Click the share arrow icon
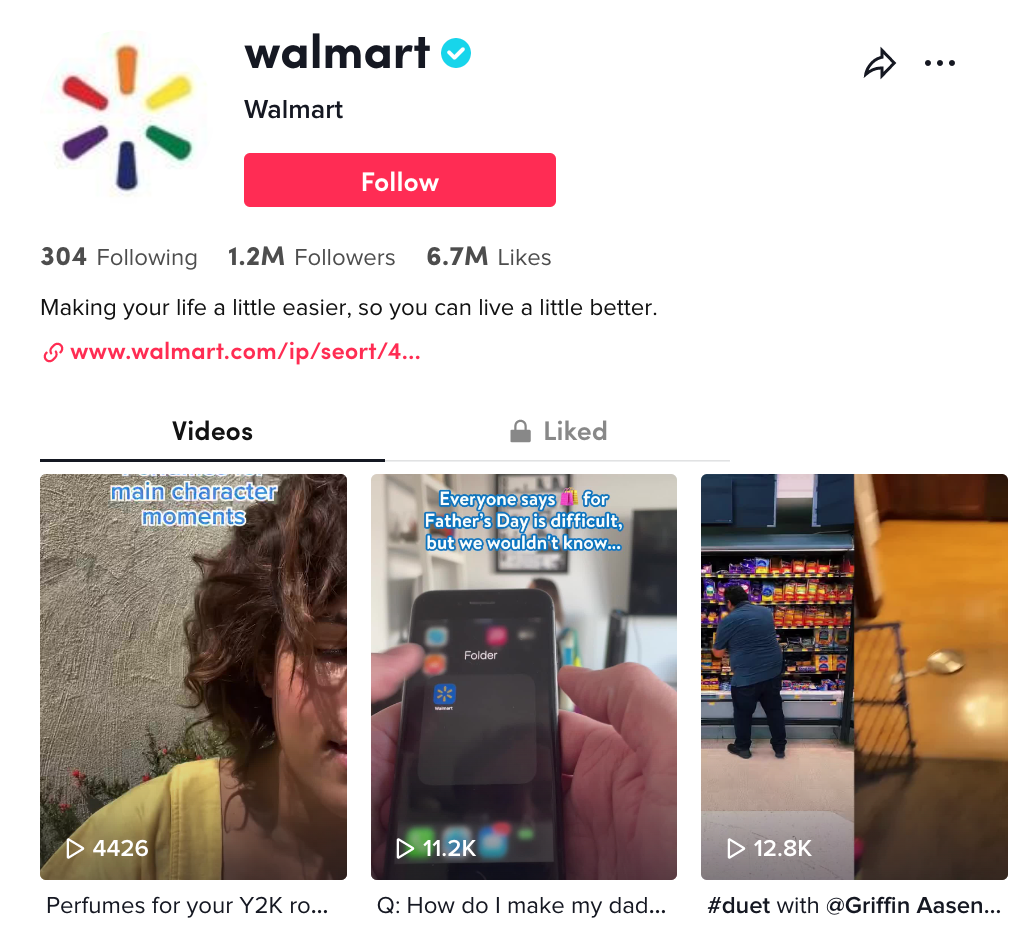 (879, 63)
